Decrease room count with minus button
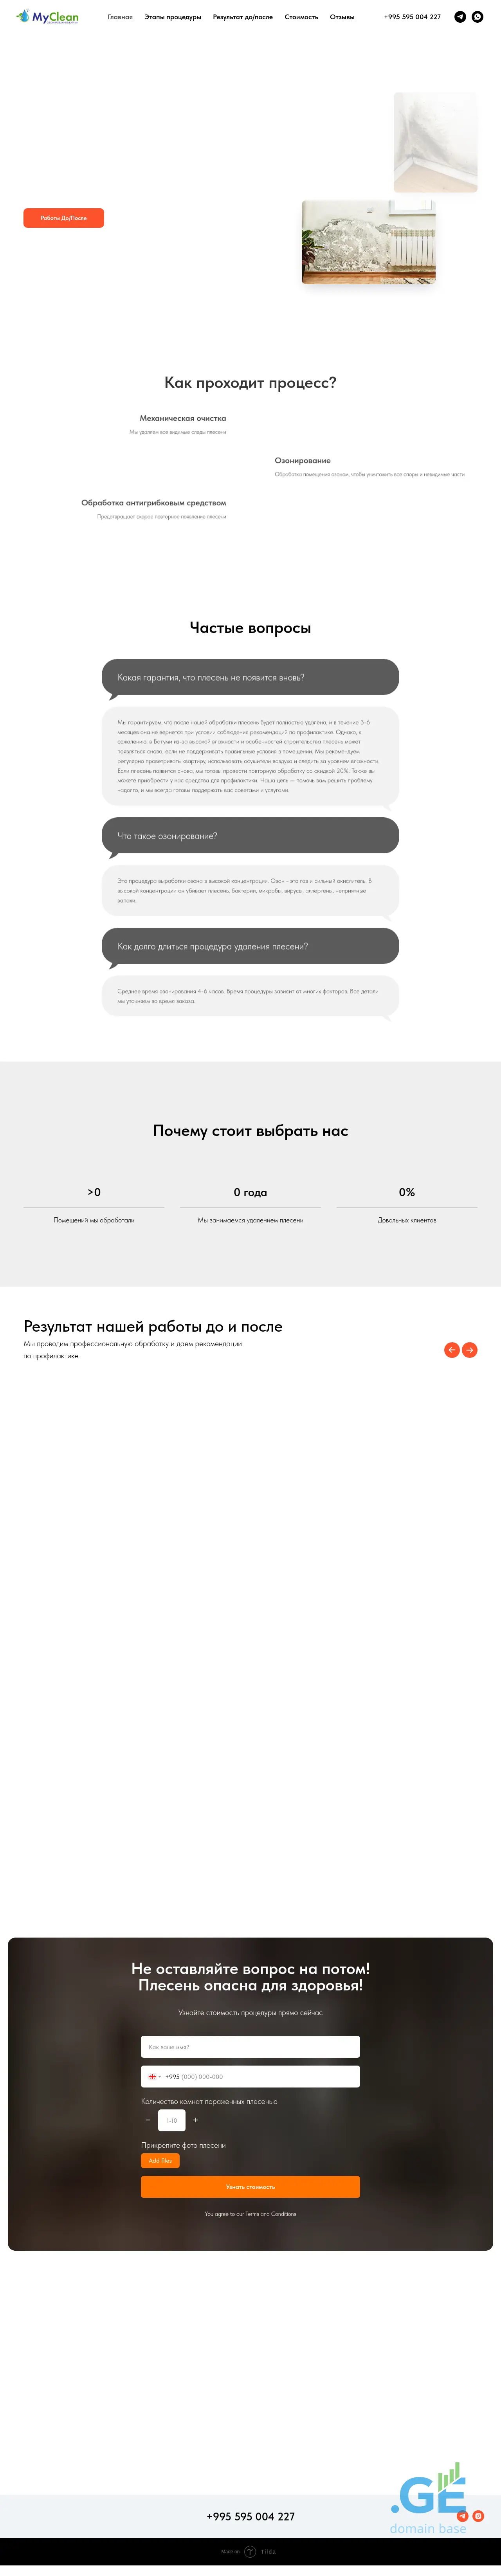 [x=148, y=2120]
